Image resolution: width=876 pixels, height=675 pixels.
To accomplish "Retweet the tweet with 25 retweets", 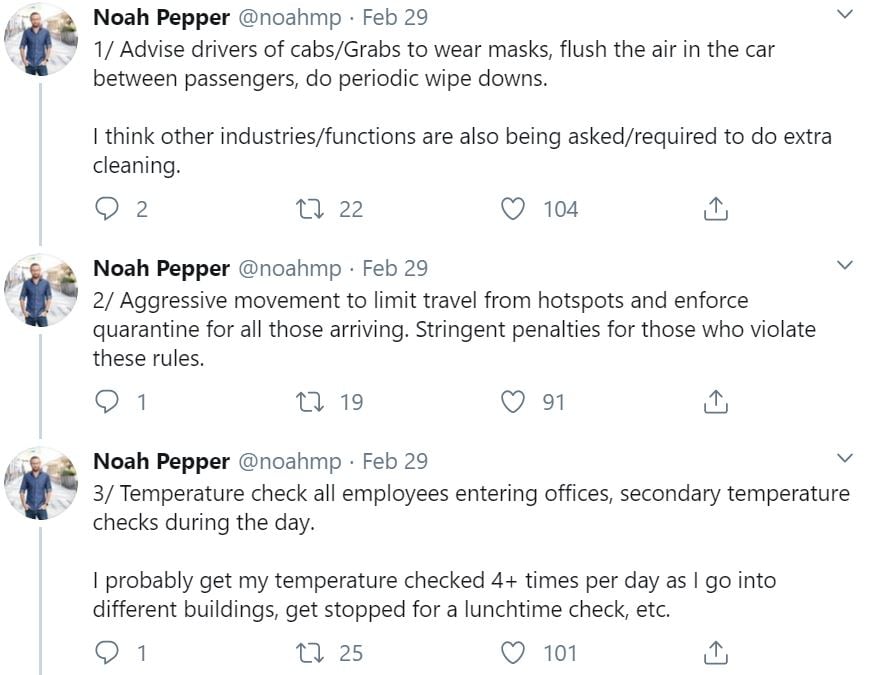I will coord(310,653).
